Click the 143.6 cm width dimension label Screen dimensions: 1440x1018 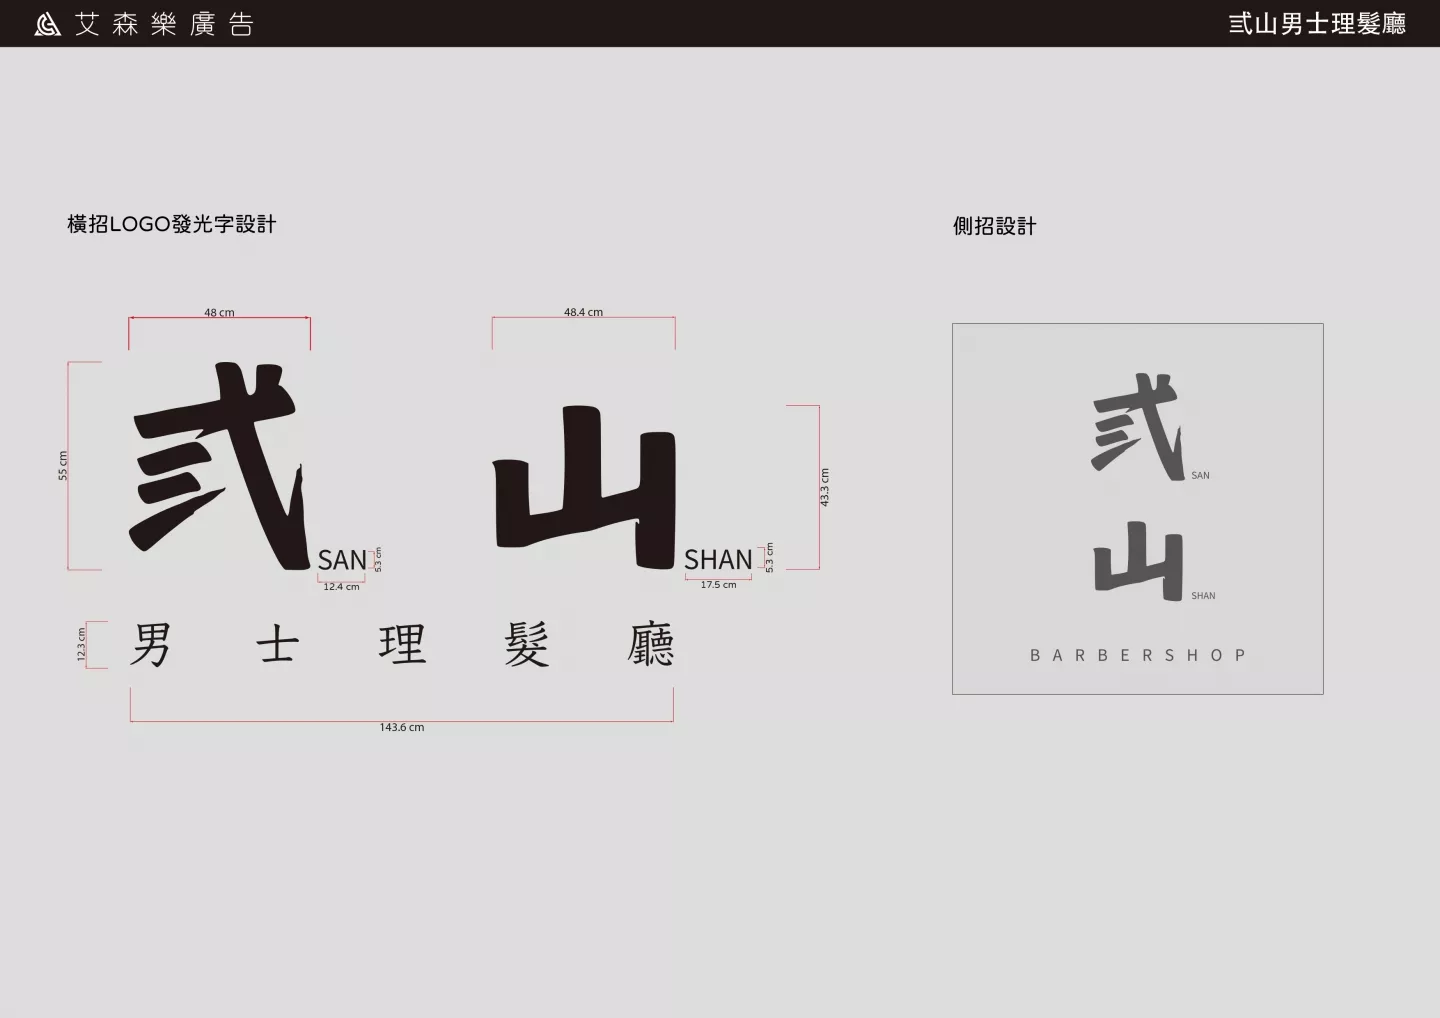[401, 727]
